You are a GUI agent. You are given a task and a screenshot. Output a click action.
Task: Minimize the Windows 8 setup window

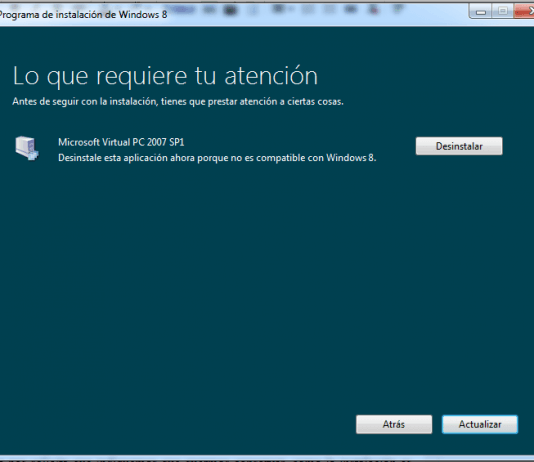point(481,12)
